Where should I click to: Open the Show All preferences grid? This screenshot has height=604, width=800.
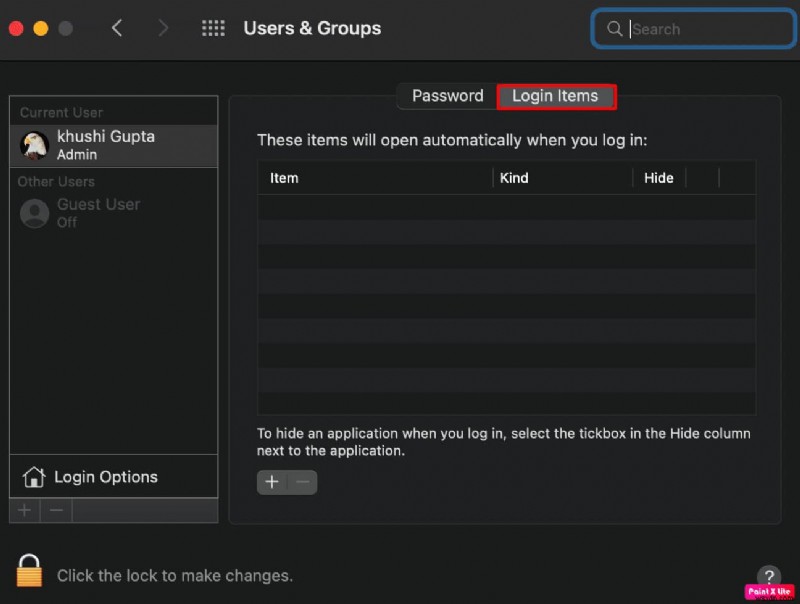click(x=213, y=28)
